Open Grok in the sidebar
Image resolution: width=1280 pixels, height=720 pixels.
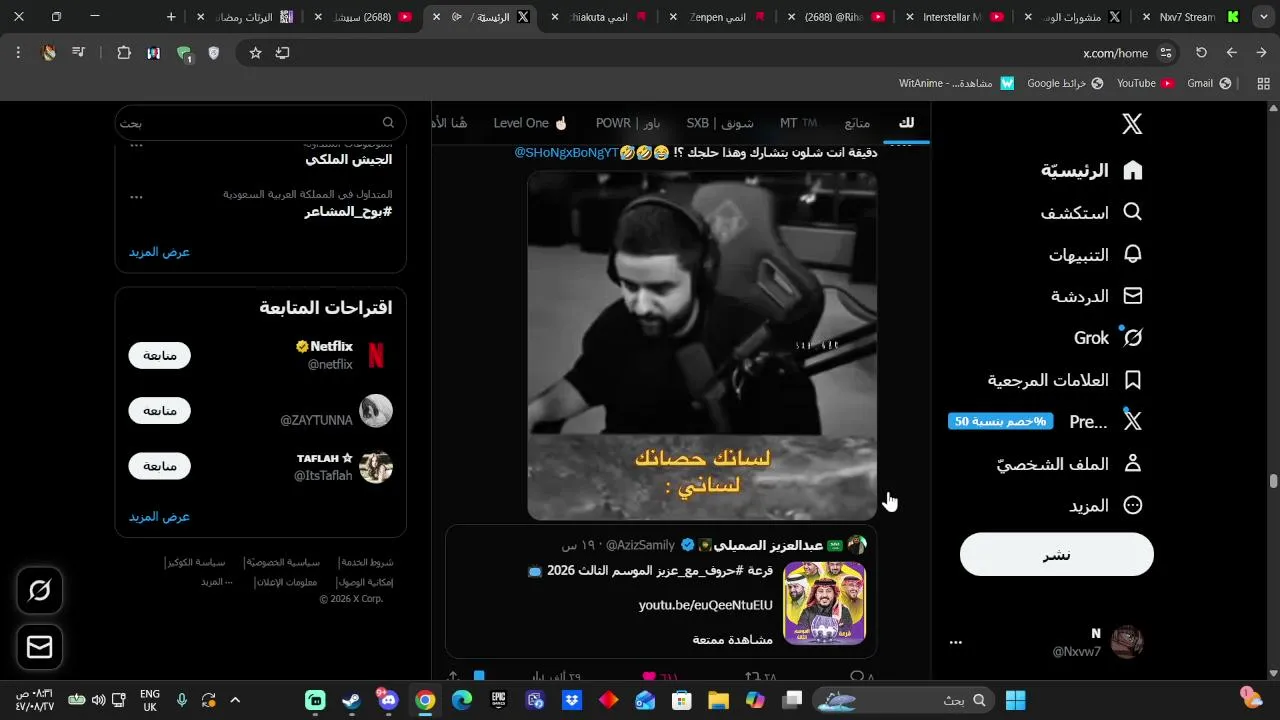[x=1108, y=338]
